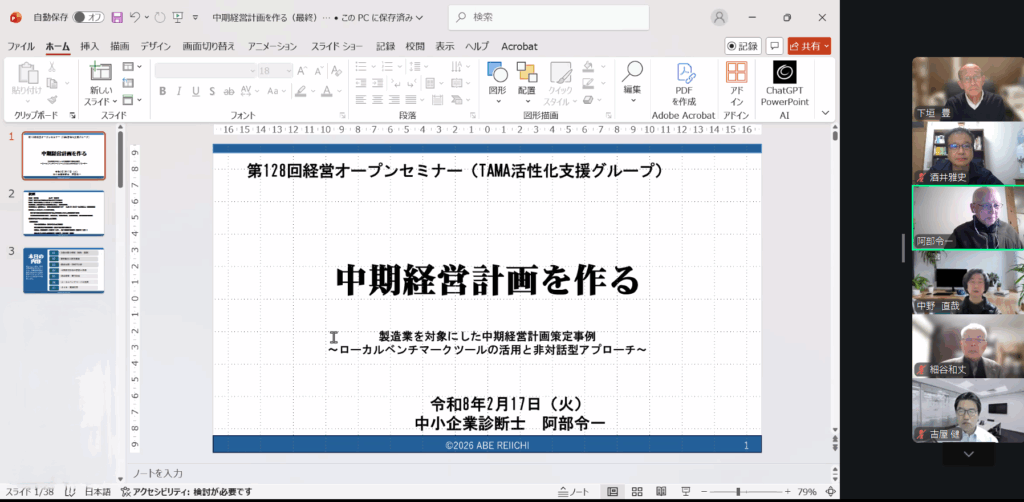Viewport: 1024px width, 502px height.
Task: Toggle the ノート notes pane
Action: [x=574, y=492]
